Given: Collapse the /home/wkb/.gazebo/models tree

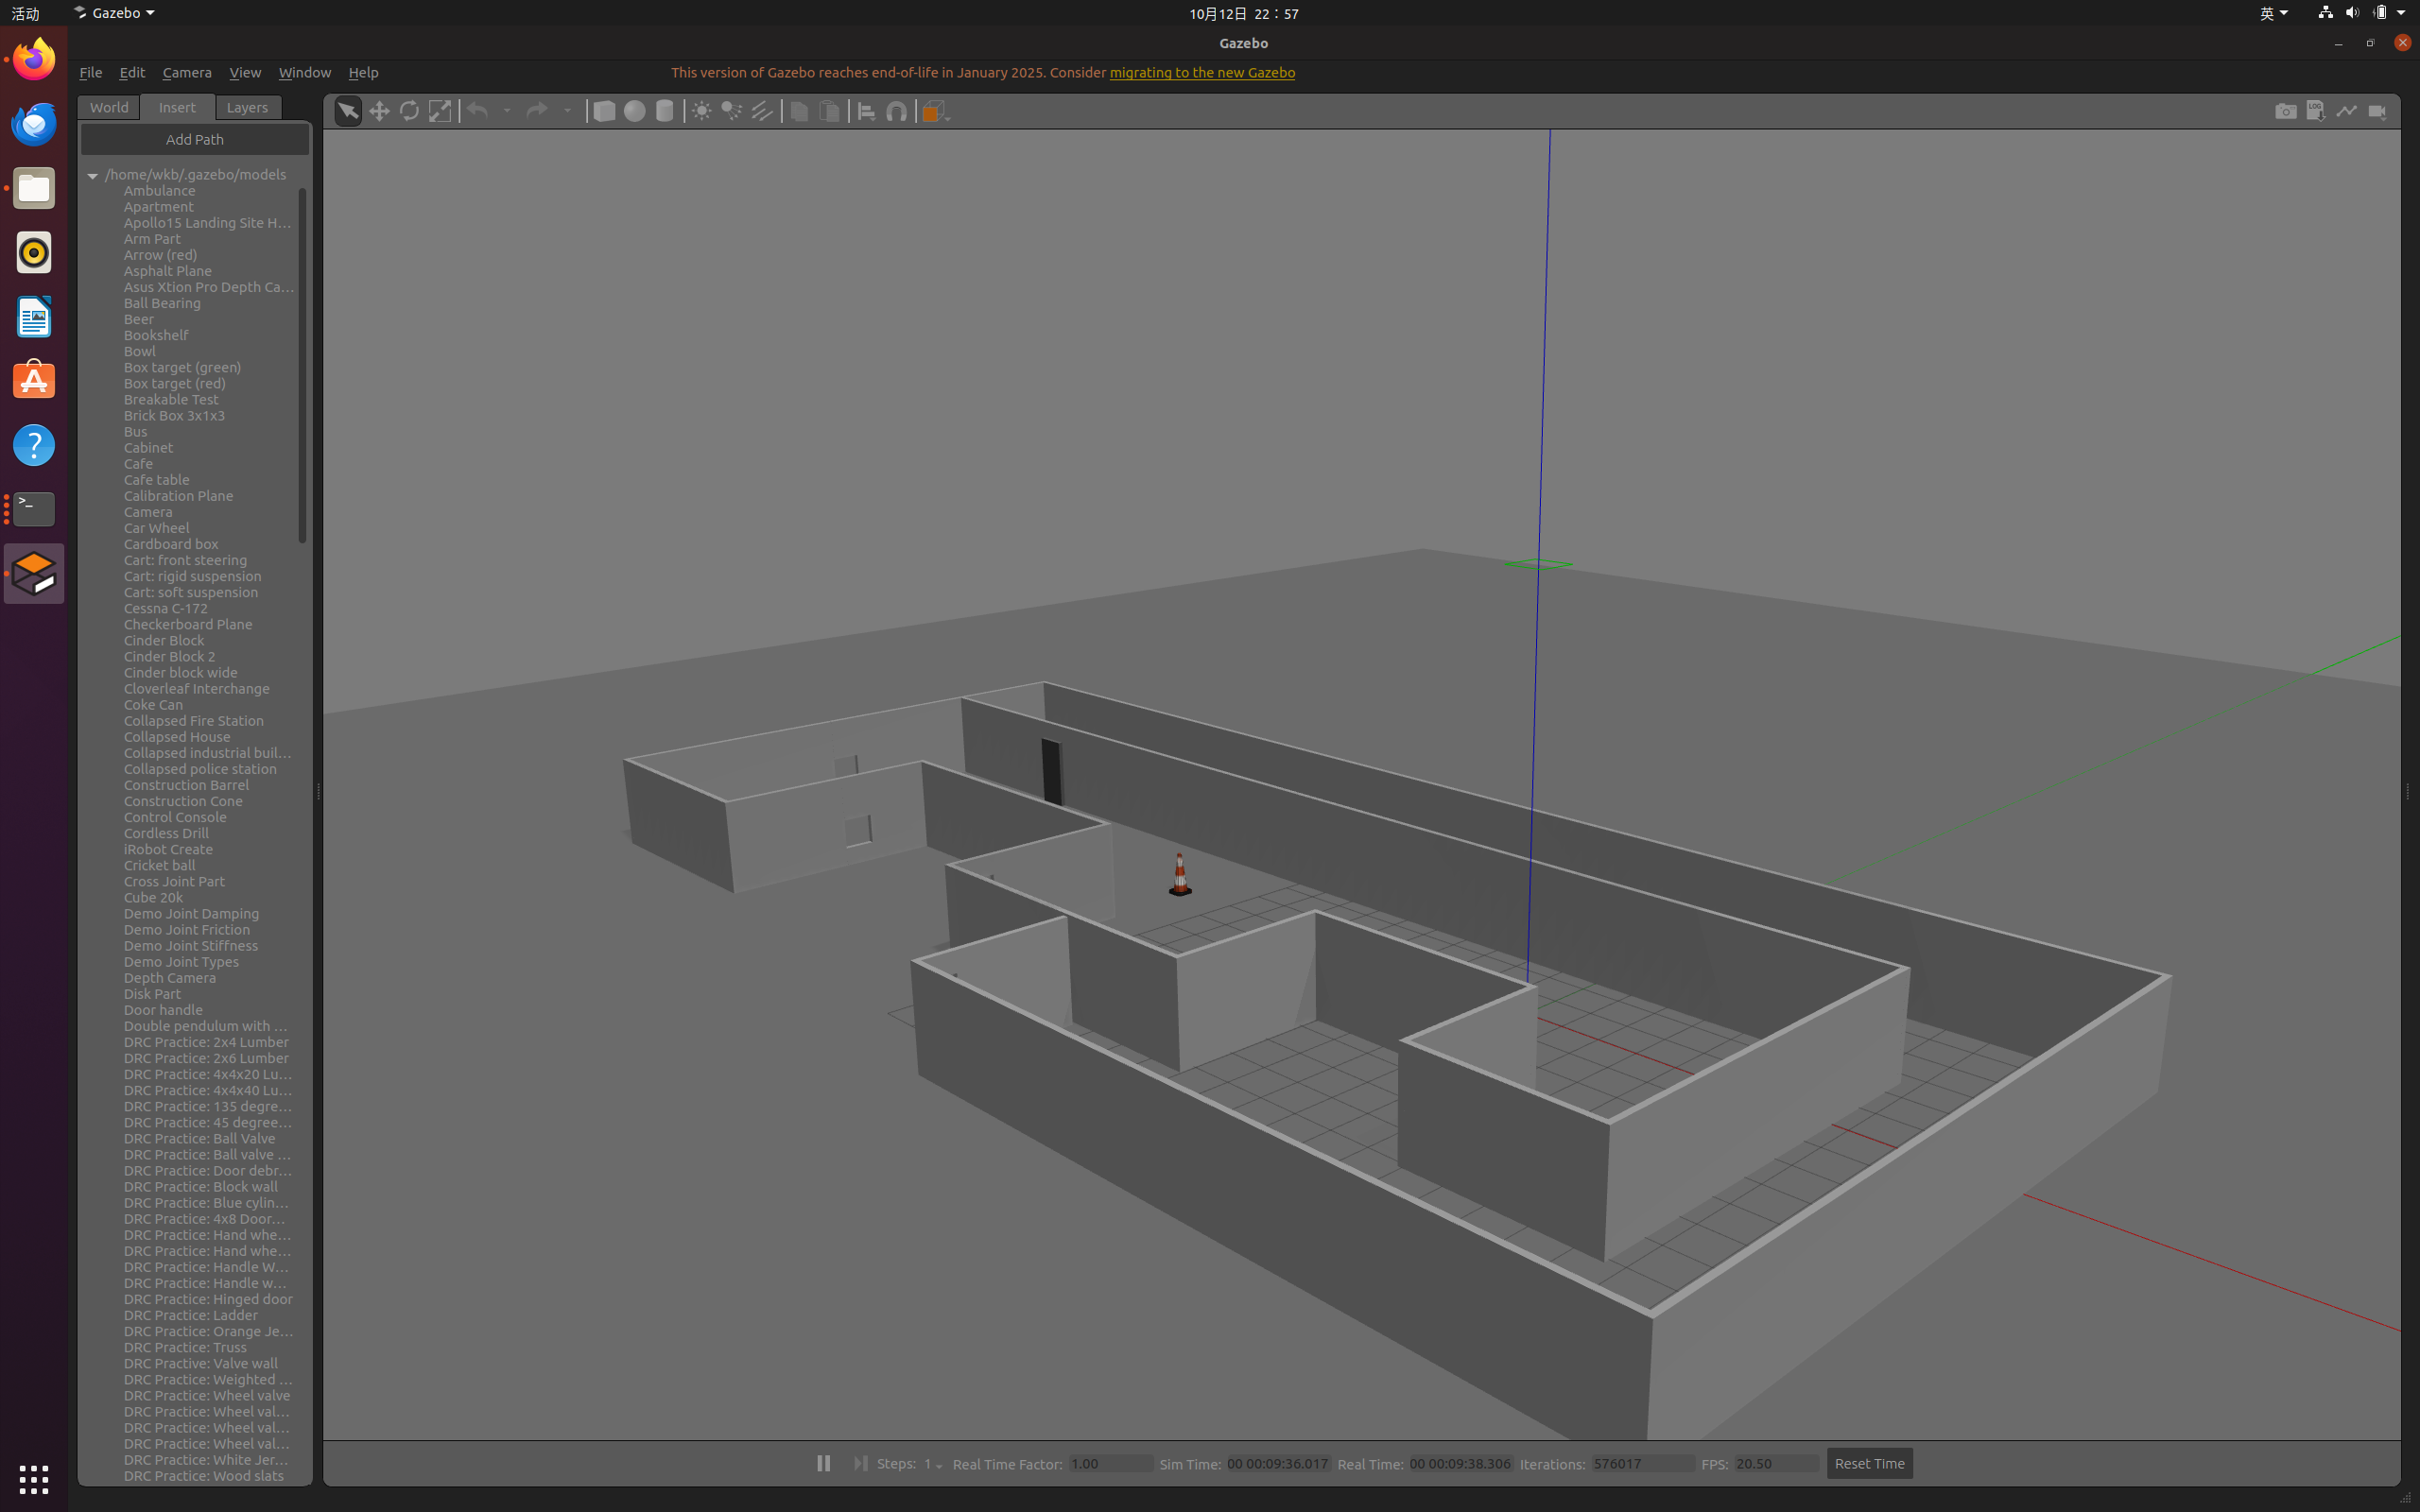Looking at the screenshot, I should 93,175.
